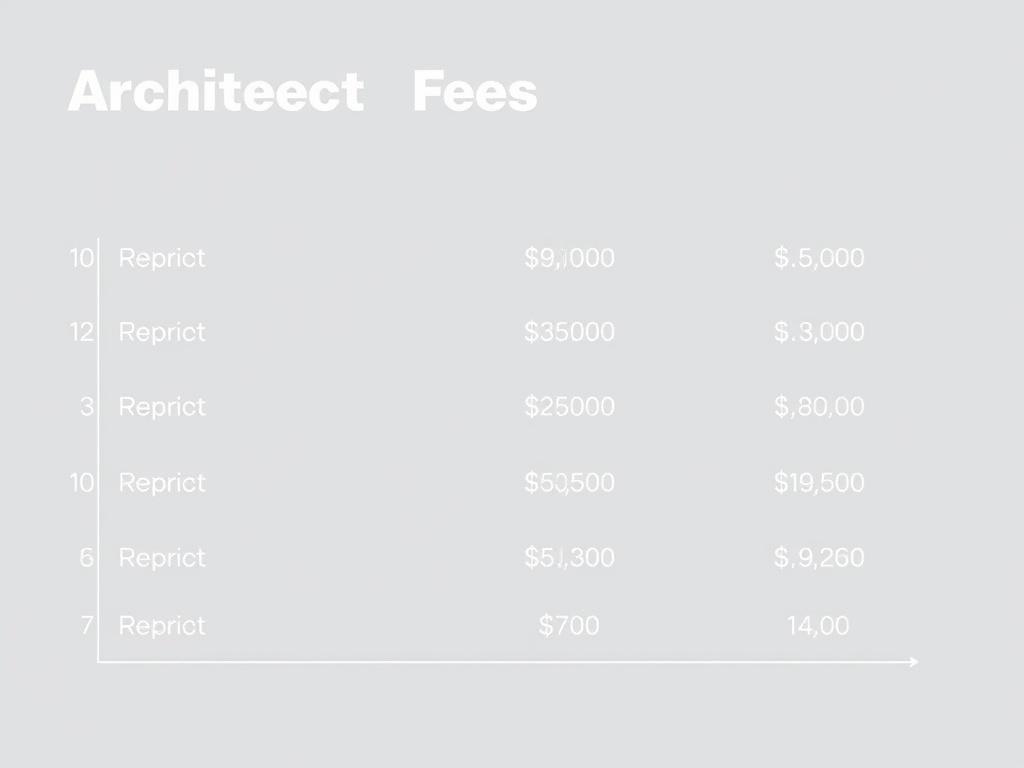
Task: Click the $35000 amount
Action: pos(569,332)
